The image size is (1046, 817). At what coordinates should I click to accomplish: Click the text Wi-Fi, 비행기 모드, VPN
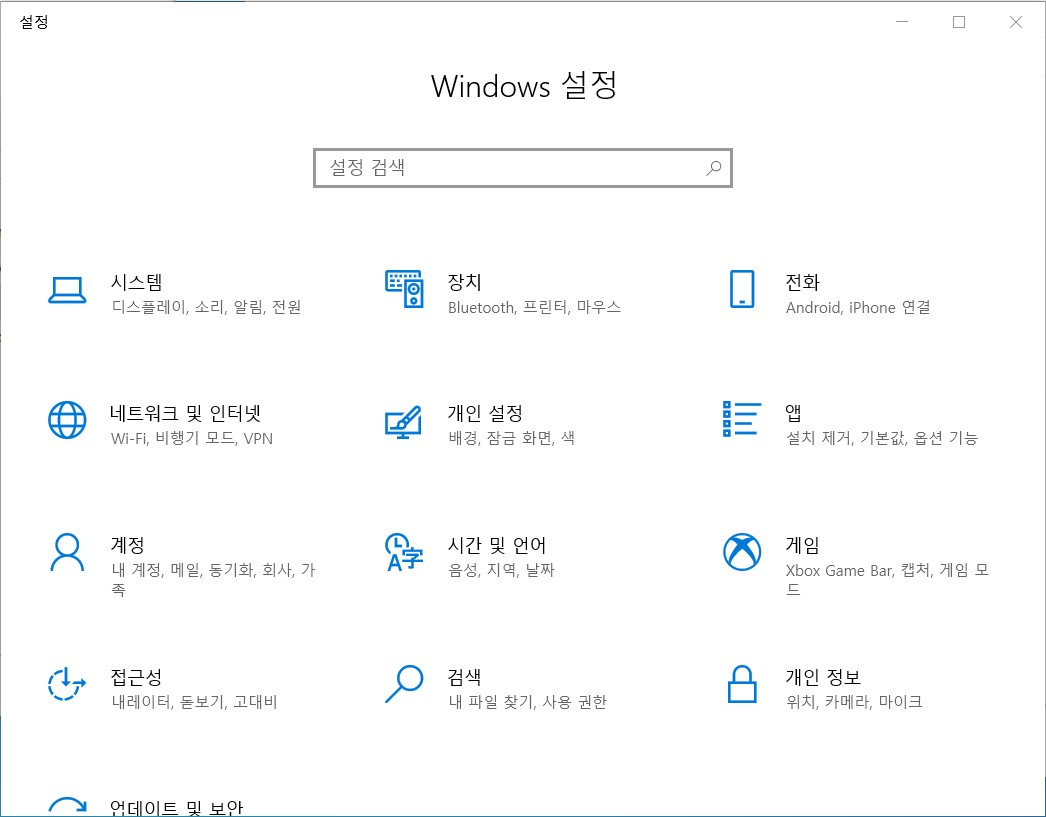pyautogui.click(x=192, y=438)
